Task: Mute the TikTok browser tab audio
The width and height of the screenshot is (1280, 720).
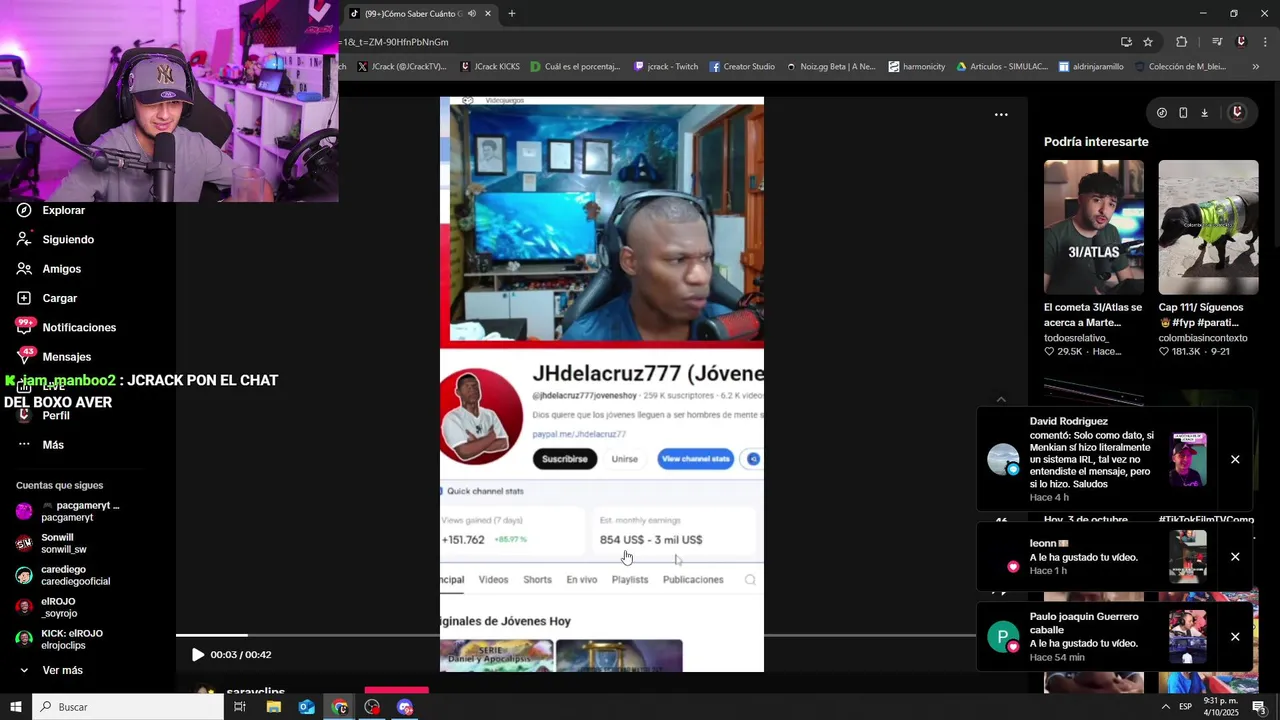Action: [472, 14]
